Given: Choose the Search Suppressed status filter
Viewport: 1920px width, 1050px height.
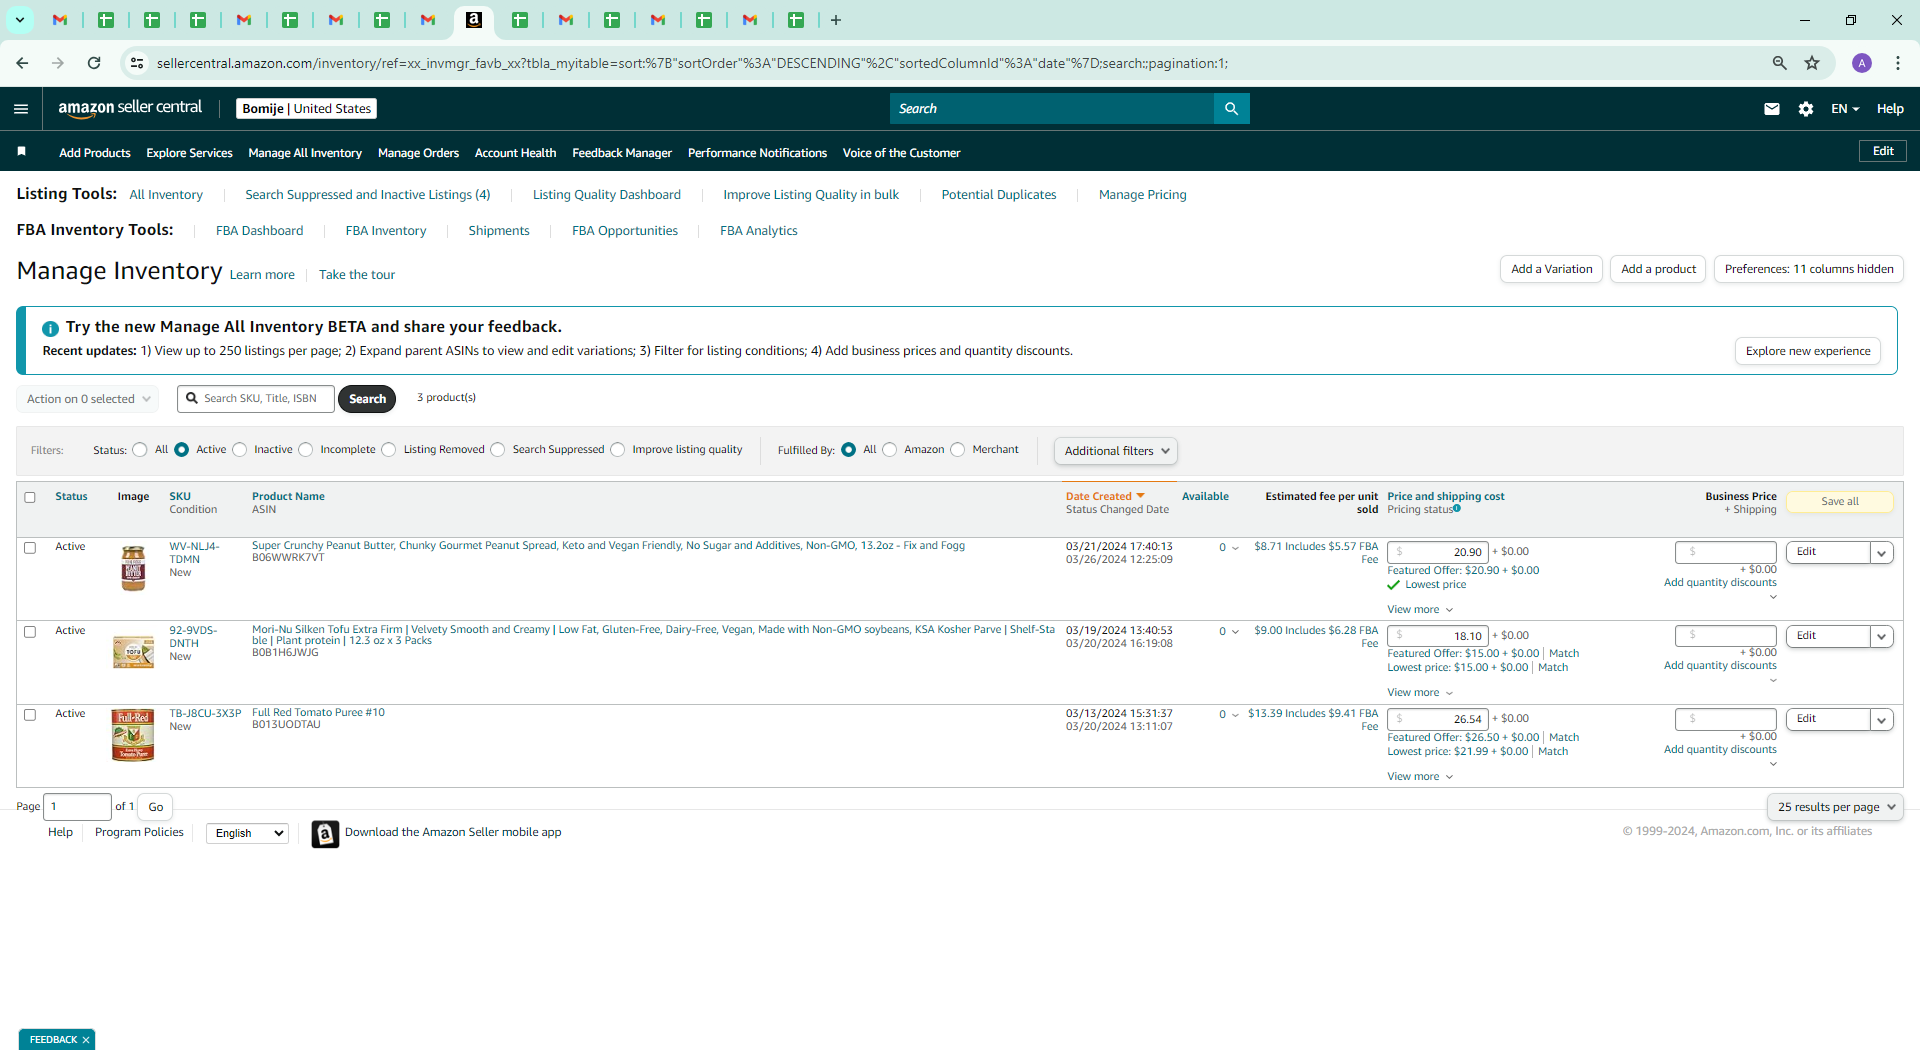Looking at the screenshot, I should pos(498,450).
